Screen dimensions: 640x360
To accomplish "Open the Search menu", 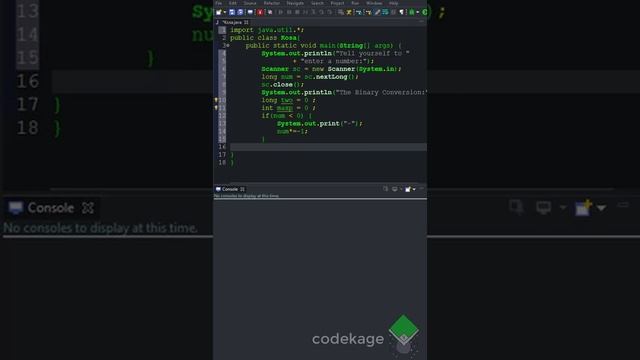I will [x=318, y=3].
